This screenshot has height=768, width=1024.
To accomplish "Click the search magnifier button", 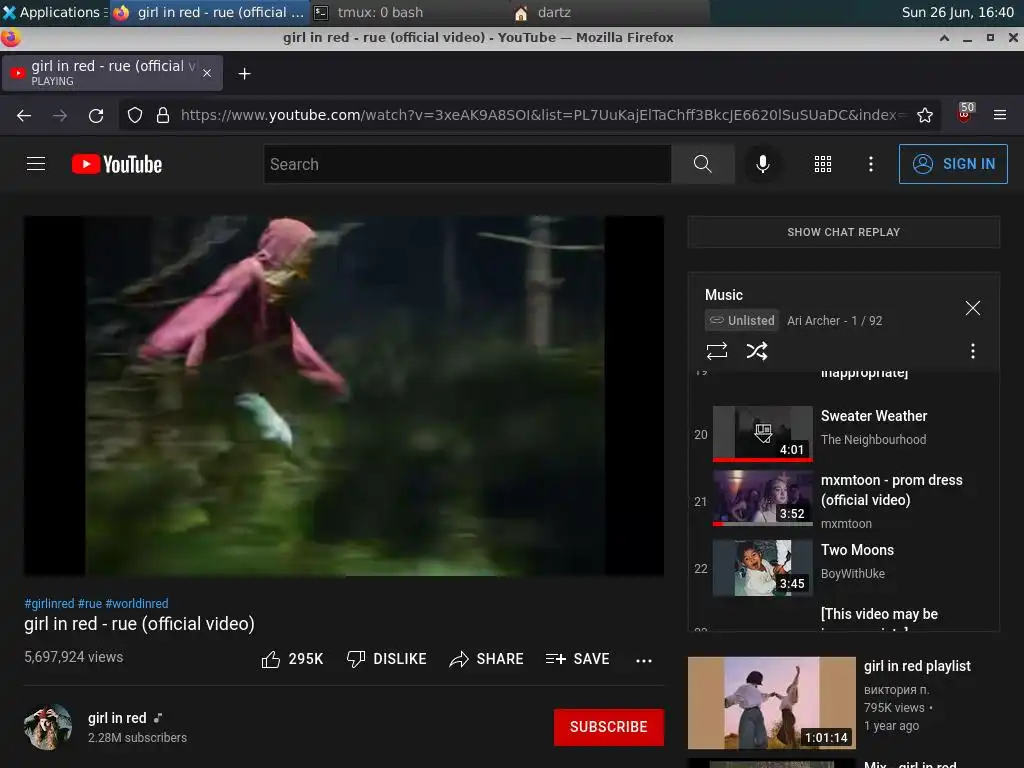I will click(x=703, y=164).
